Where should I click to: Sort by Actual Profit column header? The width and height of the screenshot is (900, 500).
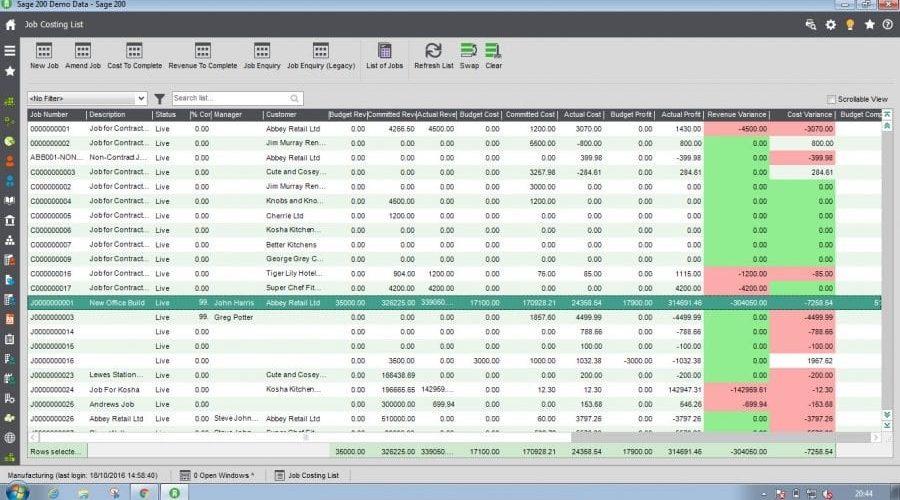(x=679, y=115)
